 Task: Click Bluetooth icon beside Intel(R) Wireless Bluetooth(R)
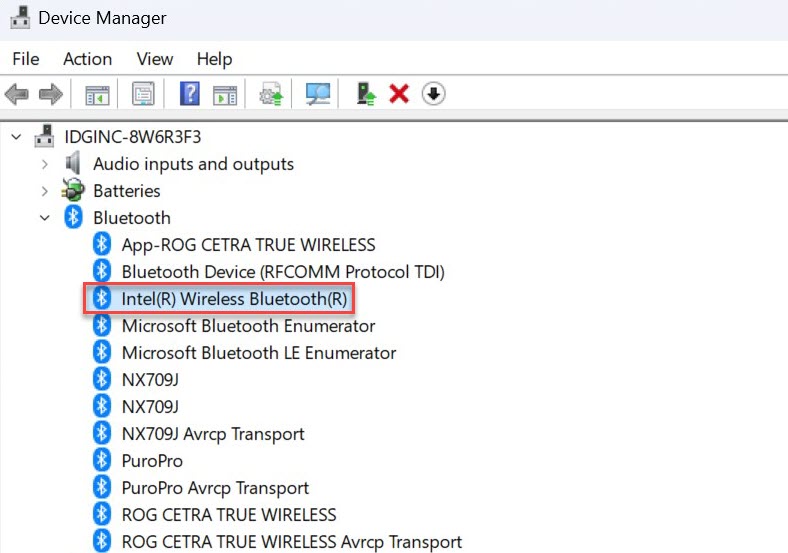point(102,299)
